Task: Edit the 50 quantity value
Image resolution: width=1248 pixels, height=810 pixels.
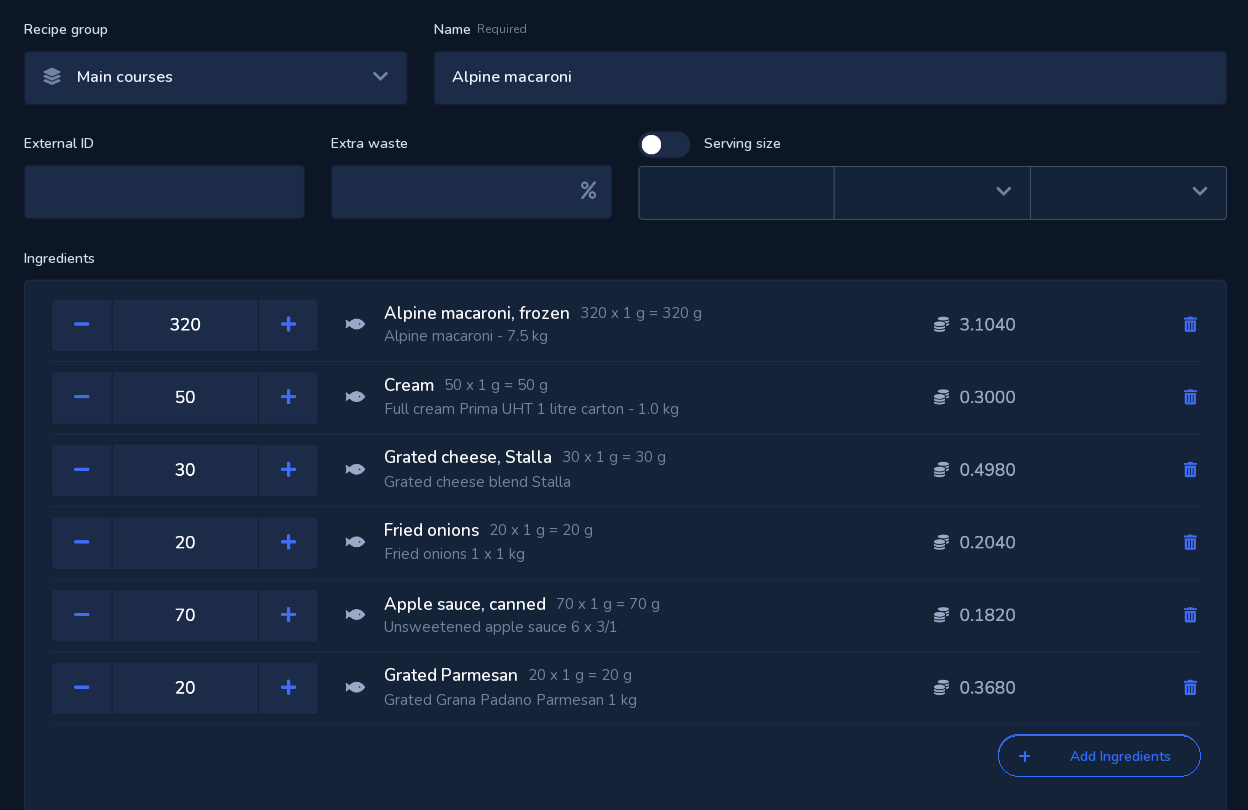Action: click(x=185, y=397)
